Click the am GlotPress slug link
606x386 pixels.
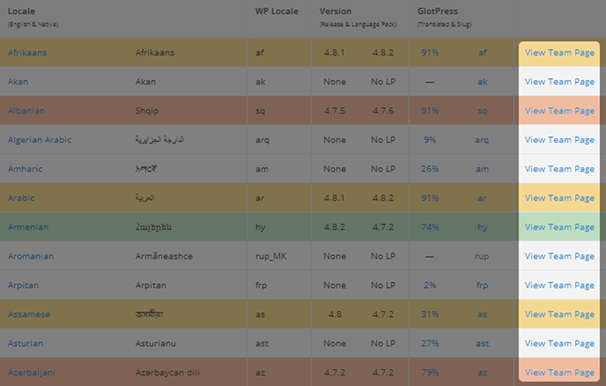click(482, 169)
